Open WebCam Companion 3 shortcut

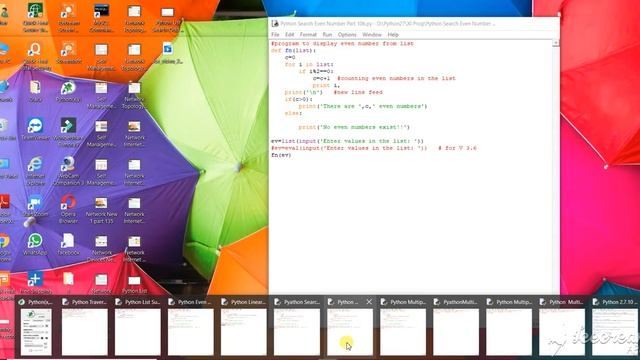[x=68, y=171]
